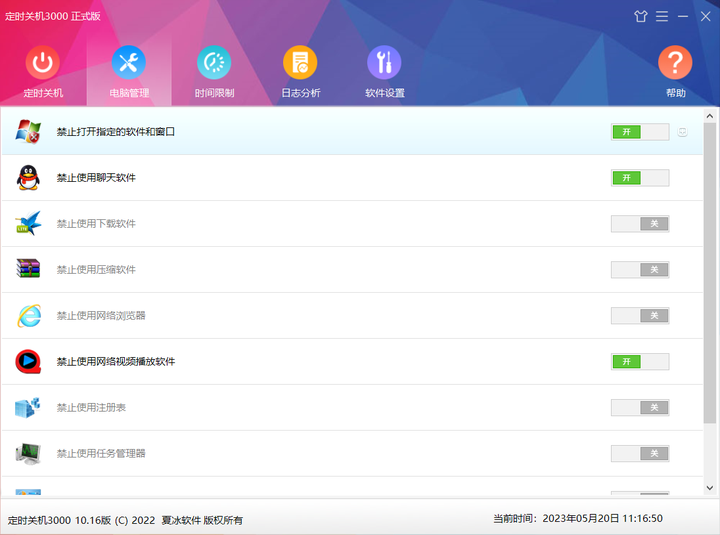Click the scrollbar up arrow

709,116
